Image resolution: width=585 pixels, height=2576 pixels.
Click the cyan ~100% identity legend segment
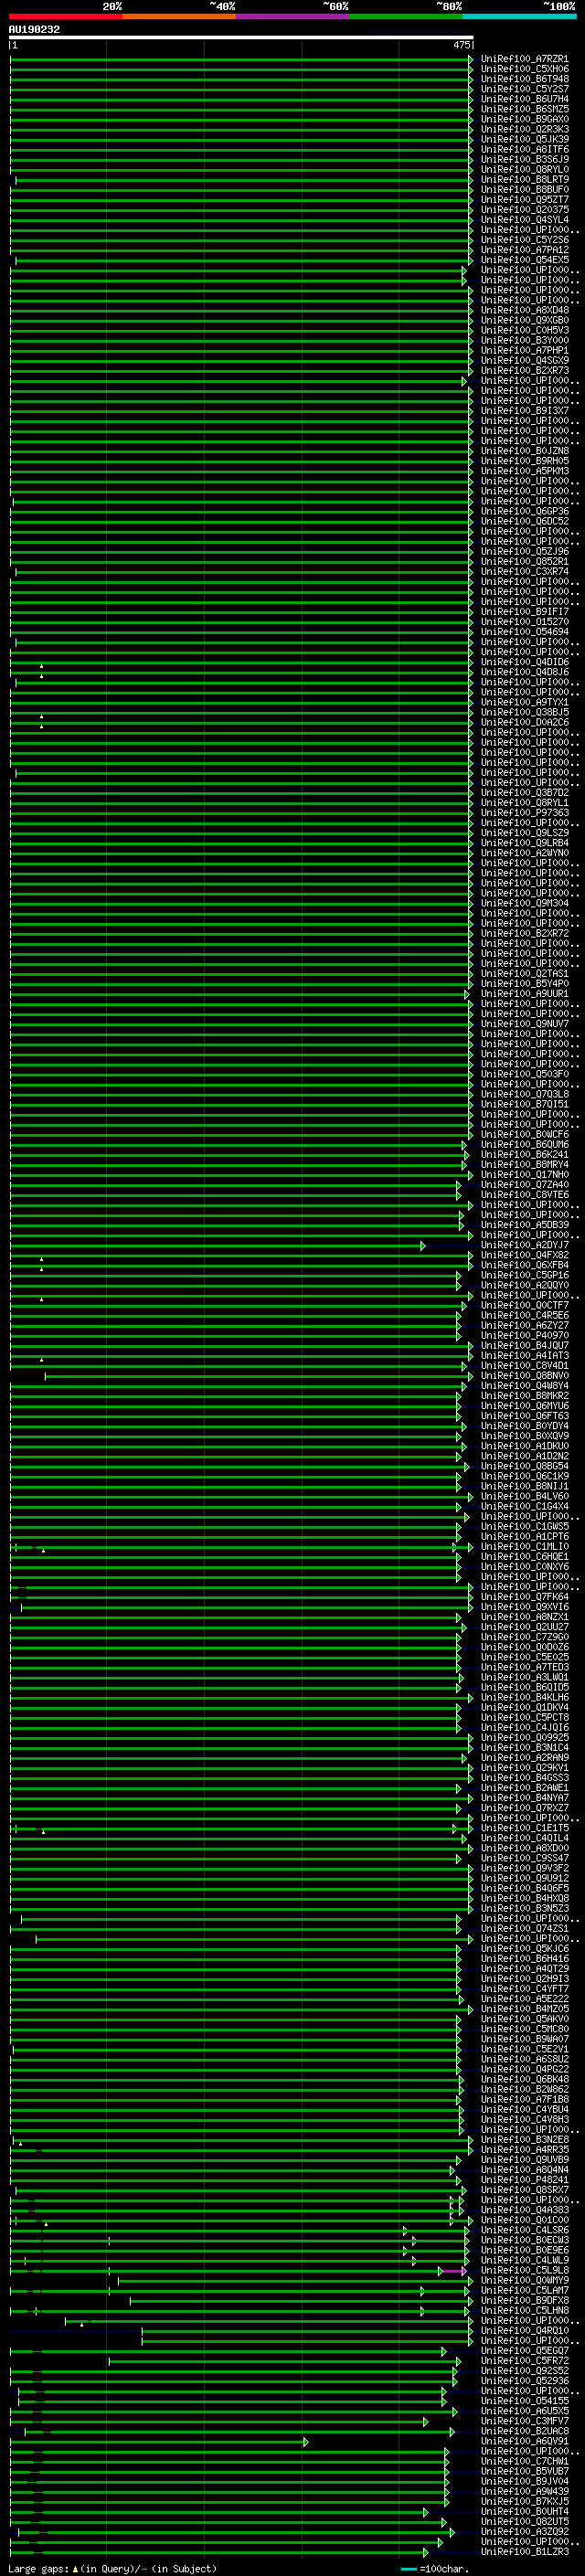tap(519, 16)
